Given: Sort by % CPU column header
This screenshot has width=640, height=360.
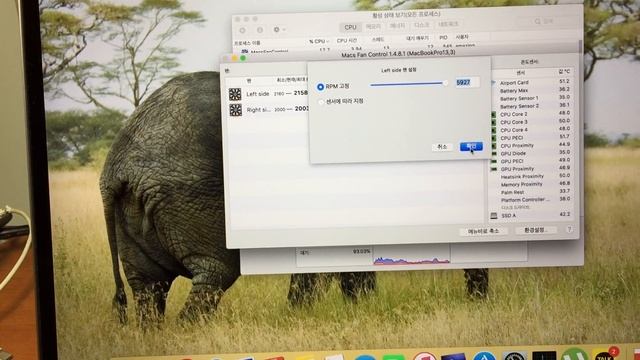Looking at the screenshot, I should 318,41.
